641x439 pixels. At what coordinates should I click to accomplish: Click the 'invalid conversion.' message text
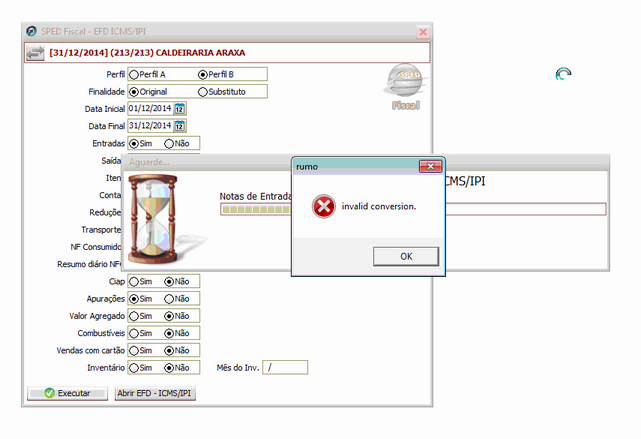[x=379, y=206]
